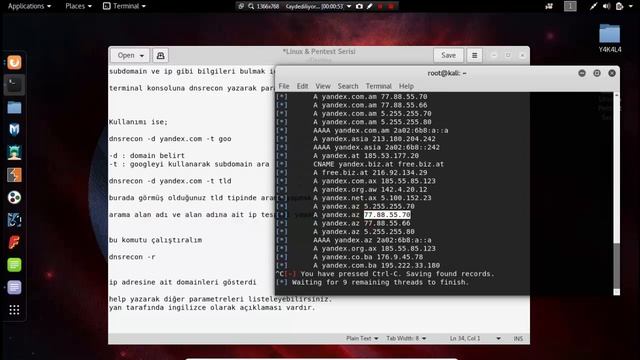Click the Save button in gedit
This screenshot has height=360, width=640.
[448, 56]
